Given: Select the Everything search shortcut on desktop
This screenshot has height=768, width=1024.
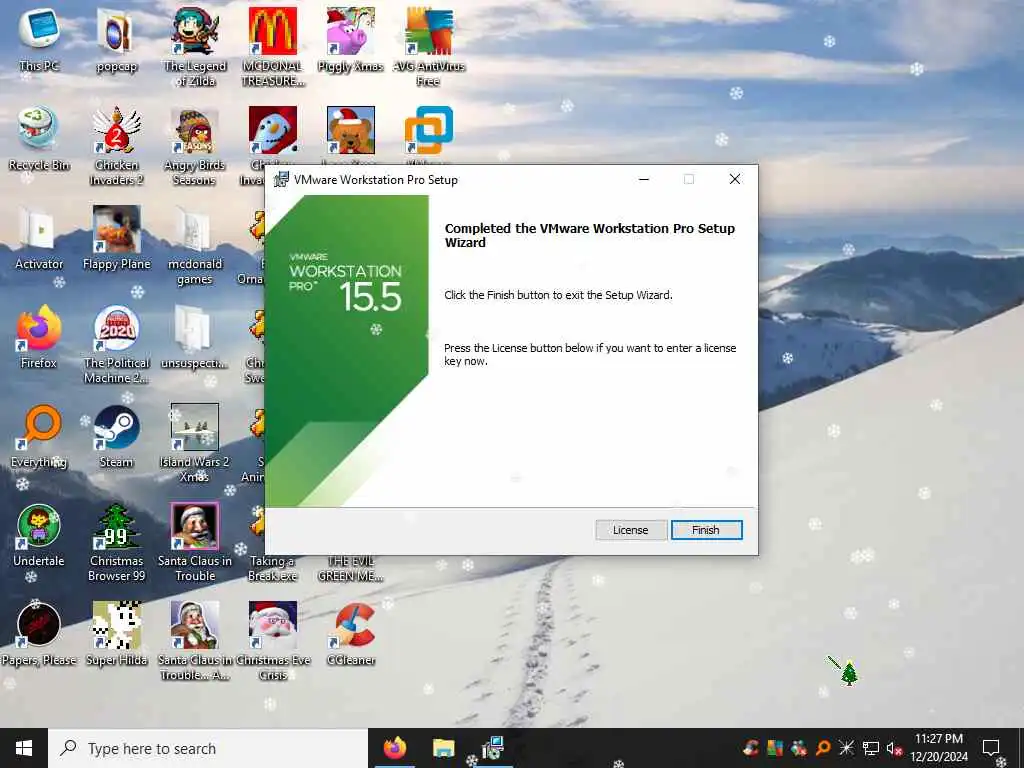Looking at the screenshot, I should click(39, 436).
